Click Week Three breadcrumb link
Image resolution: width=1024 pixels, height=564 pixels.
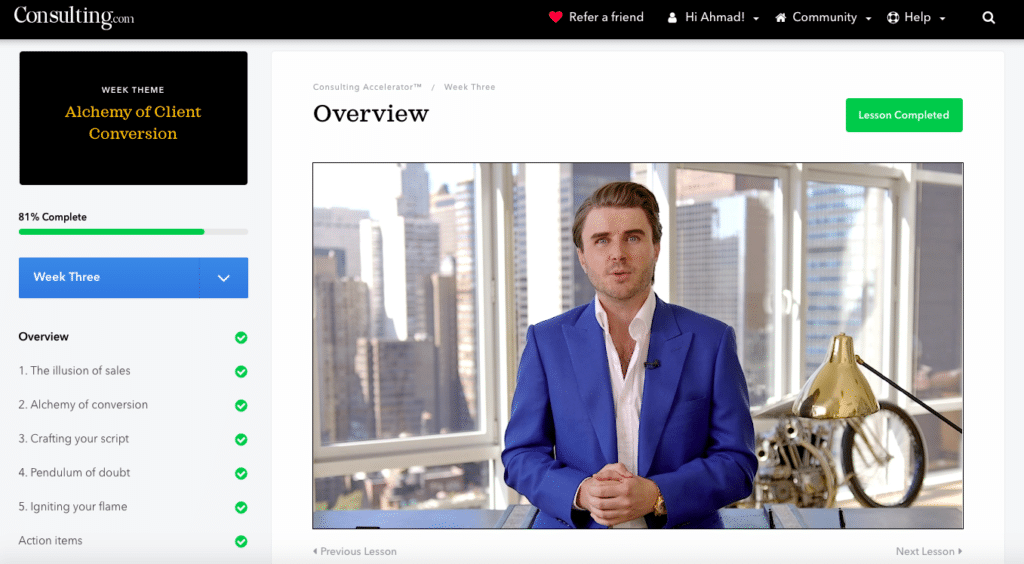coord(470,87)
